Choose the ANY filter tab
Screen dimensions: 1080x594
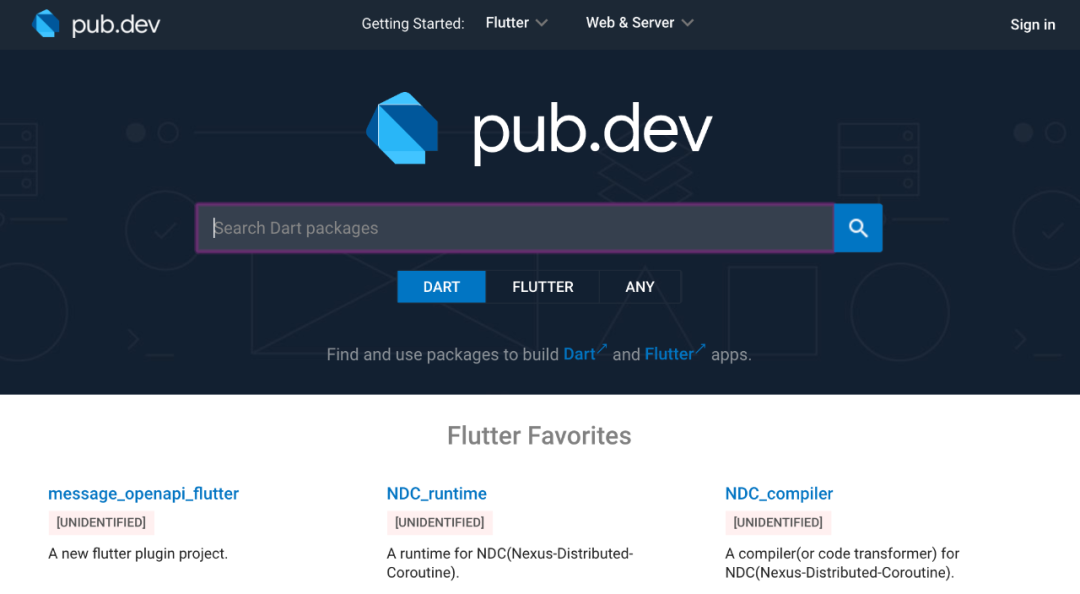[640, 287]
